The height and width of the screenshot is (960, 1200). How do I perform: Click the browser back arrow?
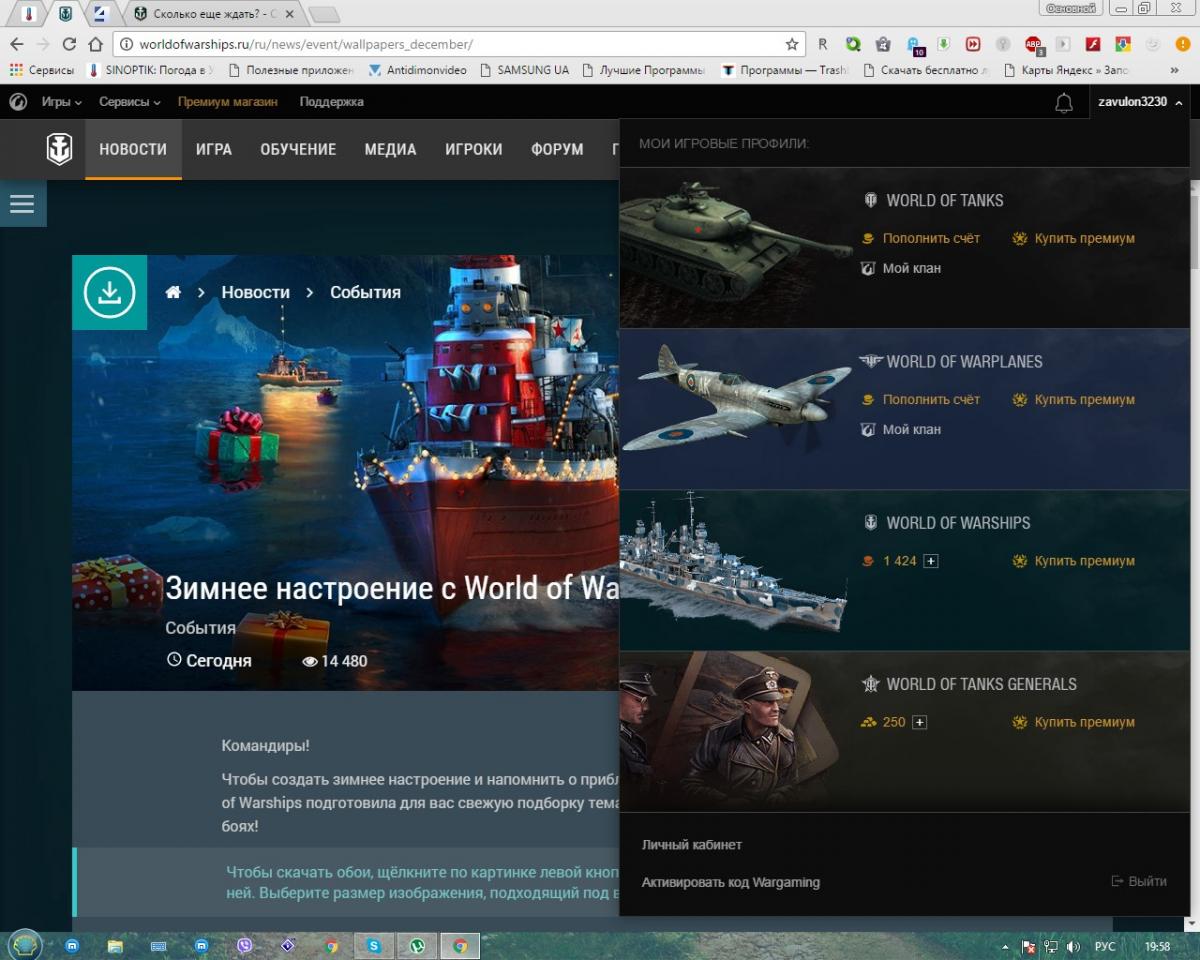pos(16,44)
